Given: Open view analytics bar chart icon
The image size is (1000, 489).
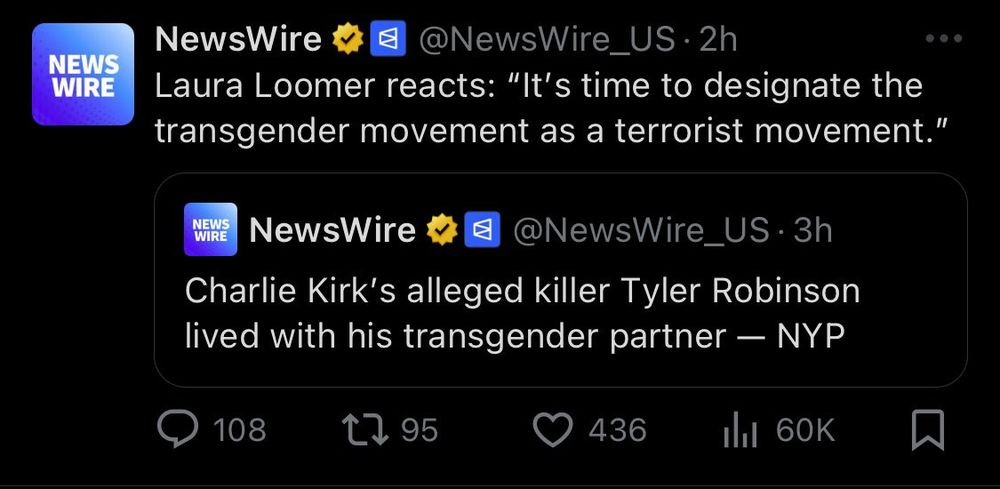Looking at the screenshot, I should click(x=741, y=430).
